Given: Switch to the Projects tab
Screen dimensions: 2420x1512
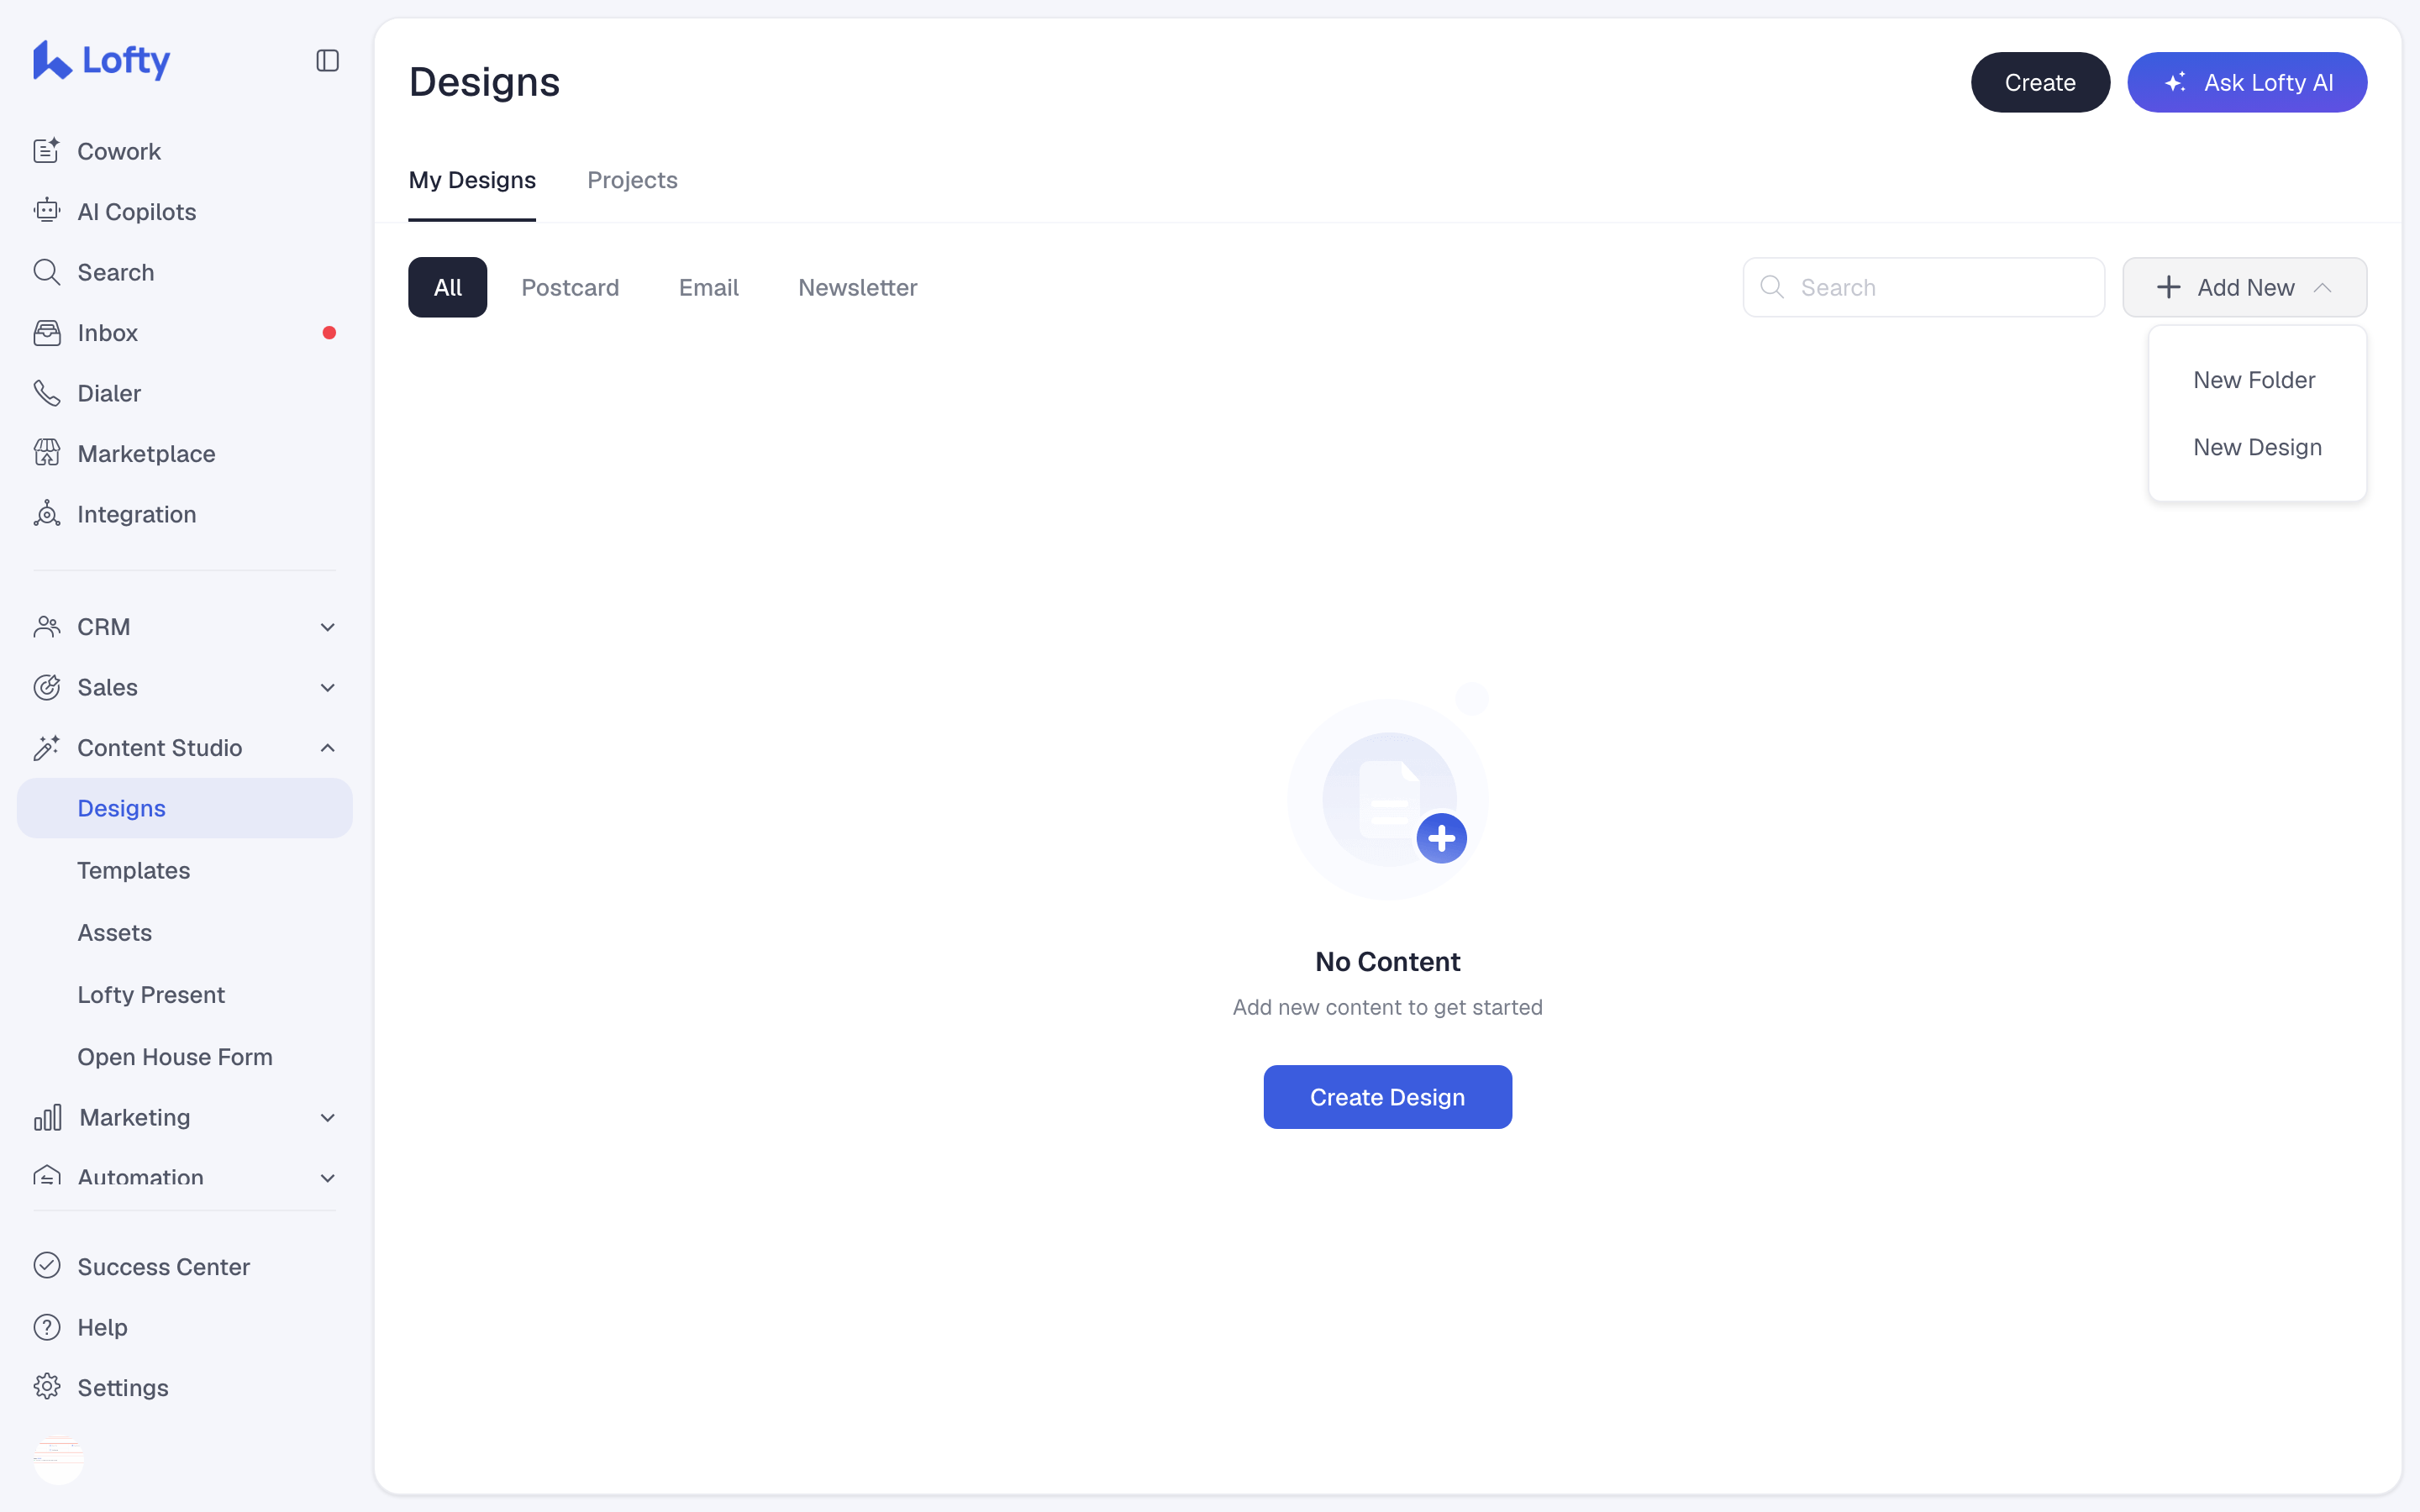Looking at the screenshot, I should coord(632,180).
